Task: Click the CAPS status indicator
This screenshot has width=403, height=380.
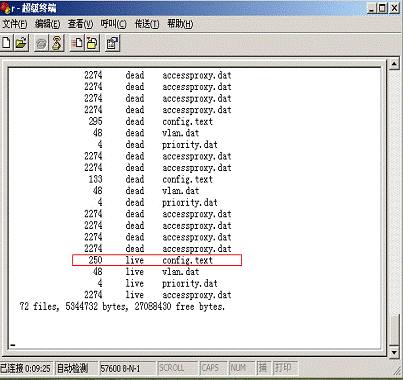Action: 213,368
